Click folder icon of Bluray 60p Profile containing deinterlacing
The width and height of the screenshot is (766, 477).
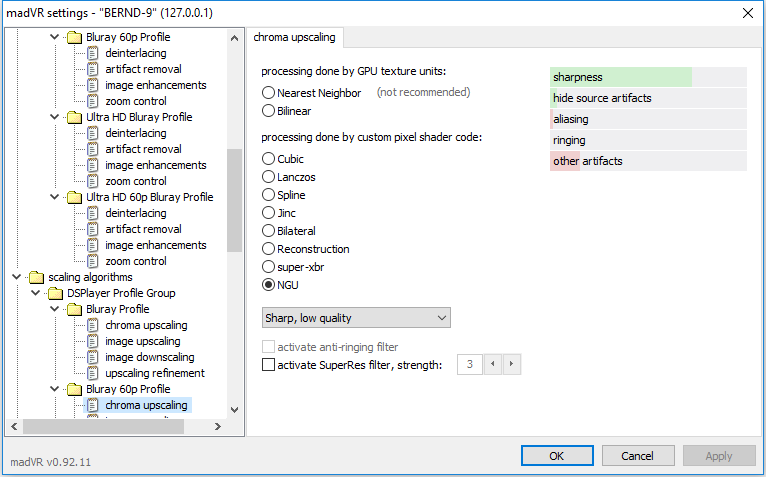(74, 37)
